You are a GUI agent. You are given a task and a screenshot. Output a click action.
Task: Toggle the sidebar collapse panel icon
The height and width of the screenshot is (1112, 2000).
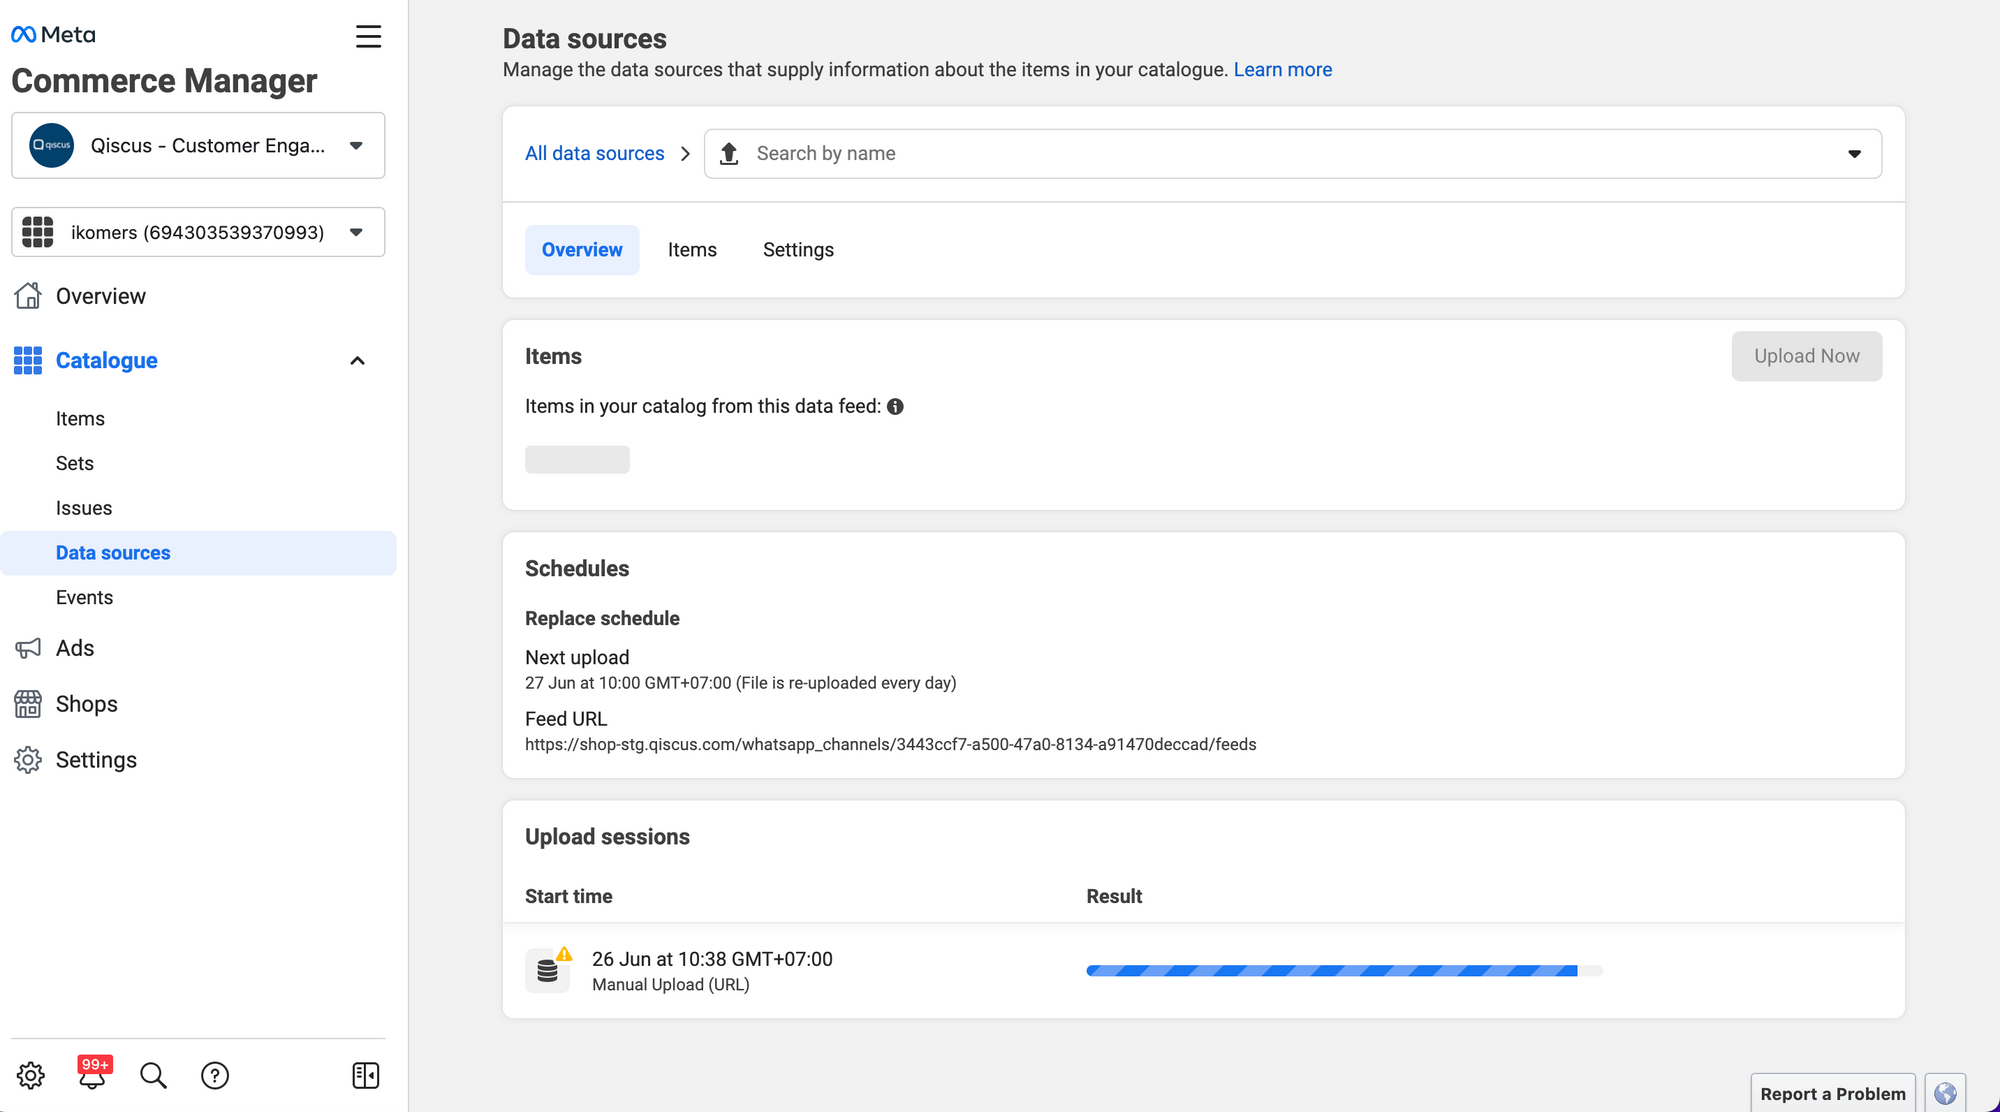point(365,1075)
